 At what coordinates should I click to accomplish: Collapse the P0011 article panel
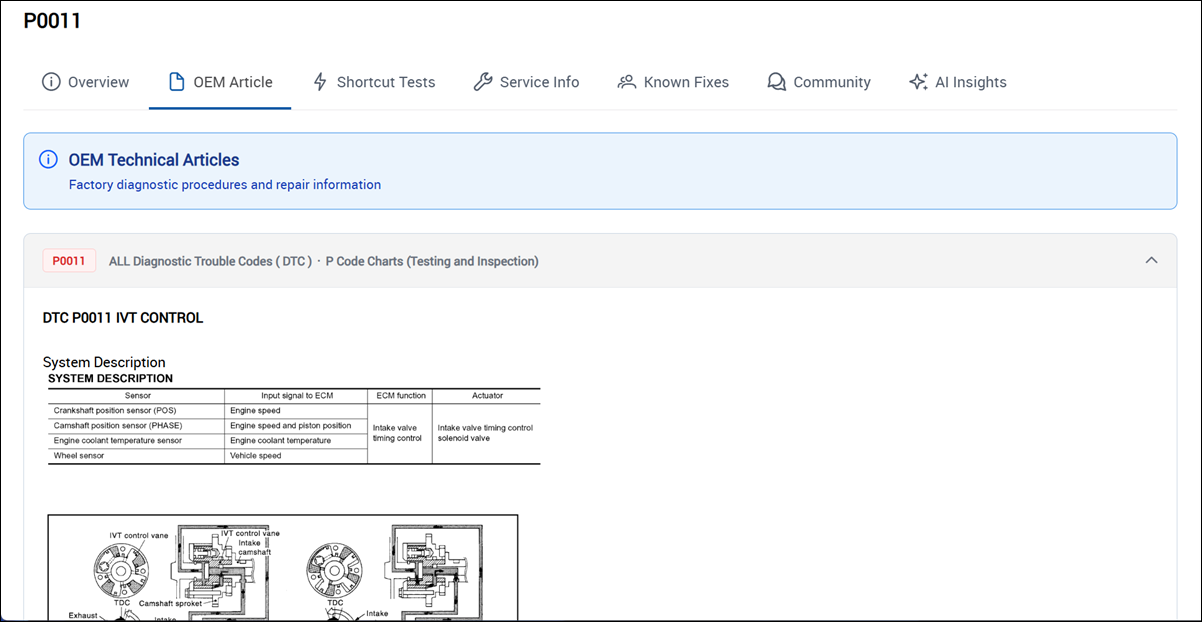click(x=1150, y=259)
